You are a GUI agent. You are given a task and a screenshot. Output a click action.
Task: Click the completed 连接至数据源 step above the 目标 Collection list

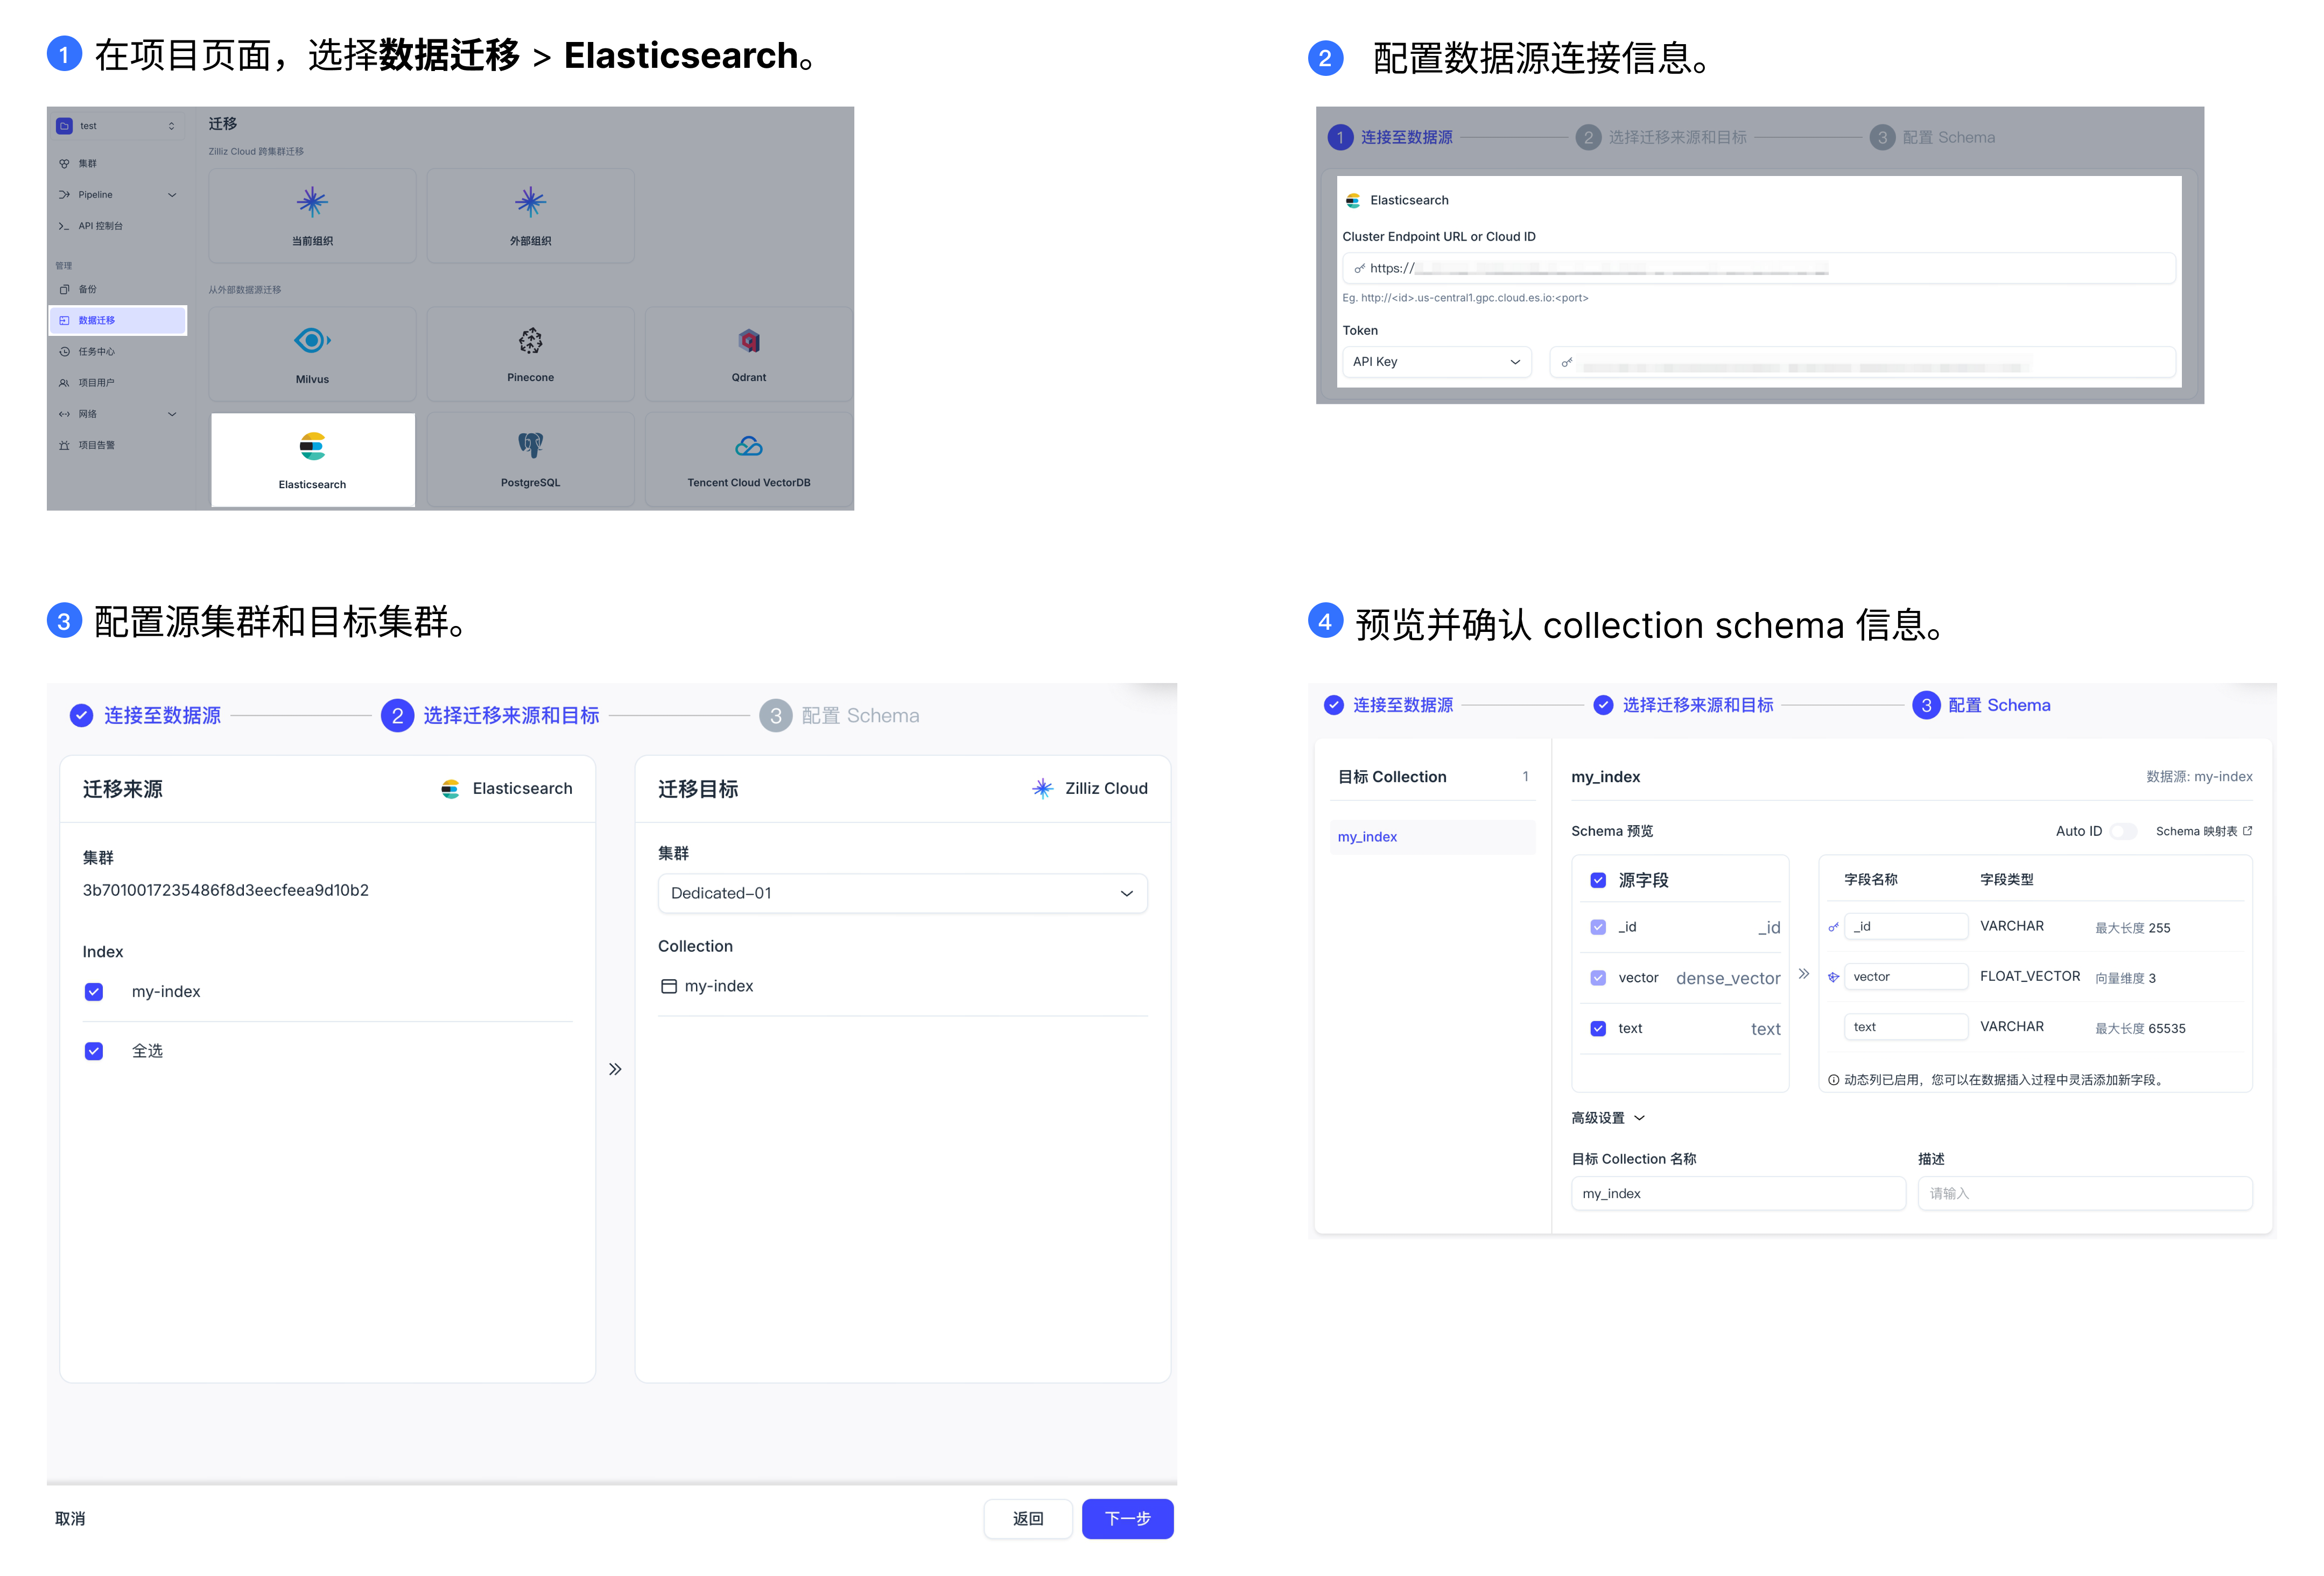coord(1388,705)
